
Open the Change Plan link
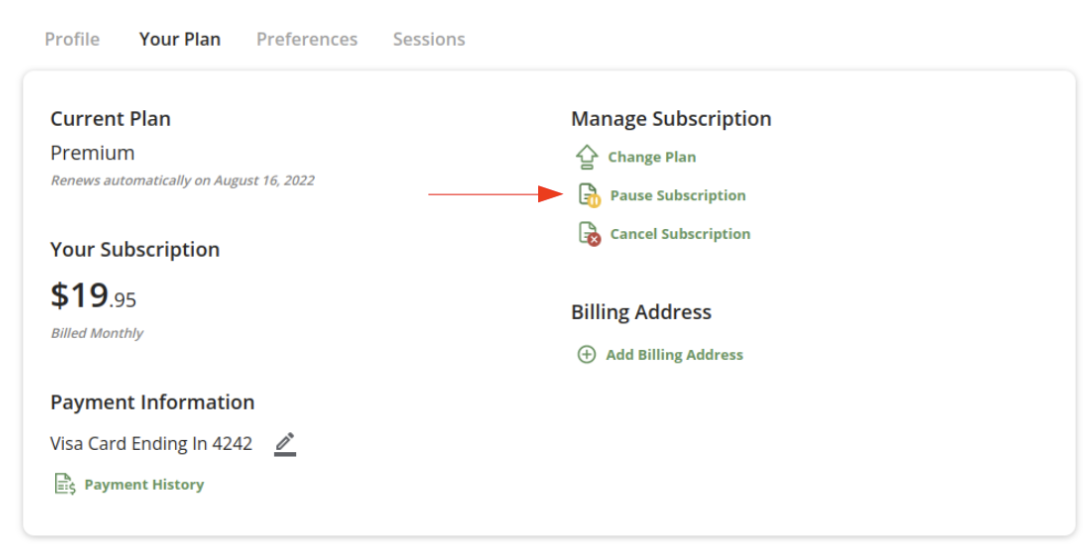click(x=651, y=157)
